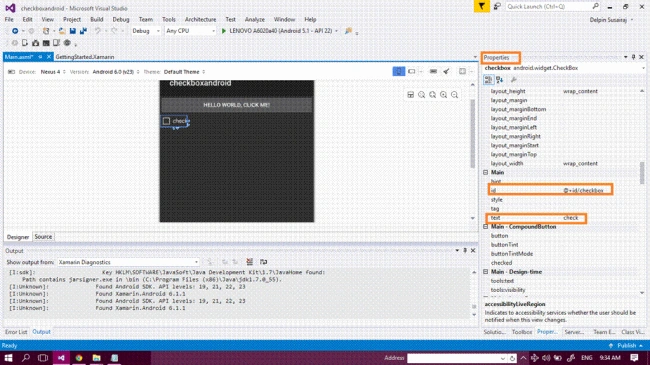The width and height of the screenshot is (650, 365).
Task: Click the Navigate Backward arrow icon
Action: [x=15, y=31]
